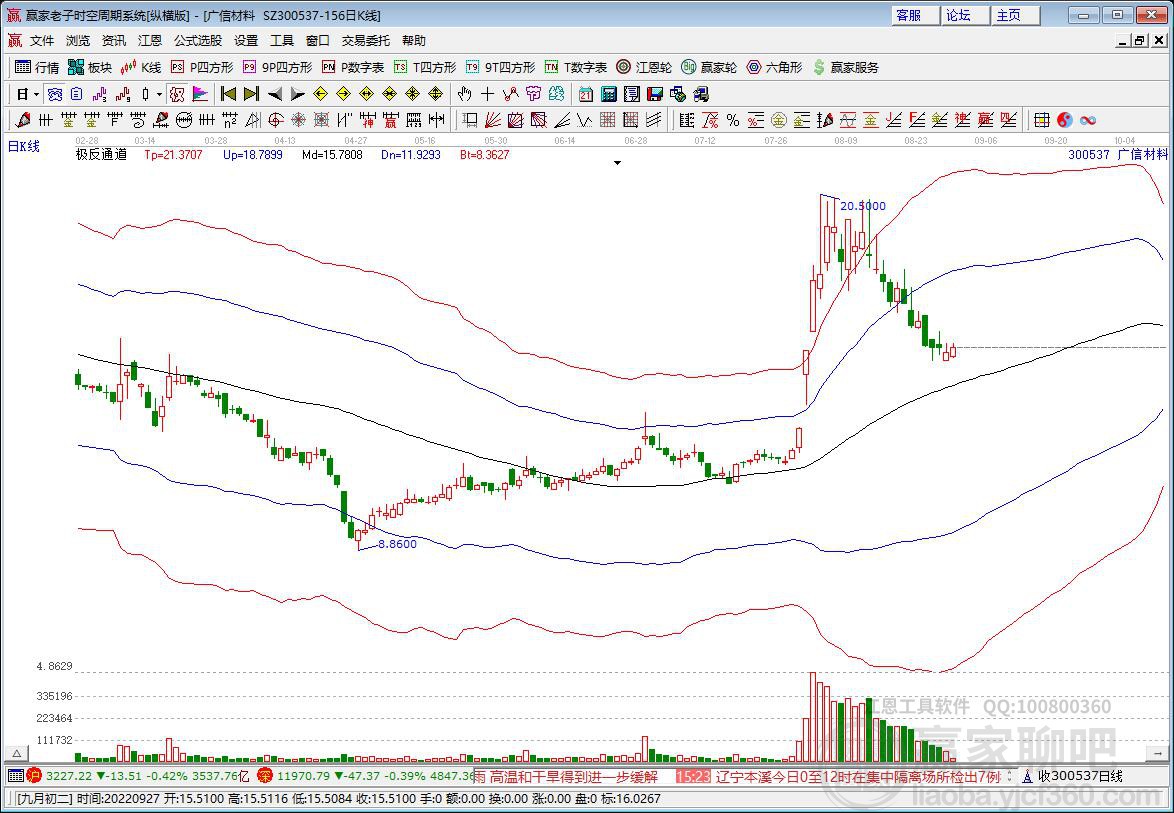
Task: Click the 极反通道 indicator label
Action: pyautogui.click(x=101, y=155)
